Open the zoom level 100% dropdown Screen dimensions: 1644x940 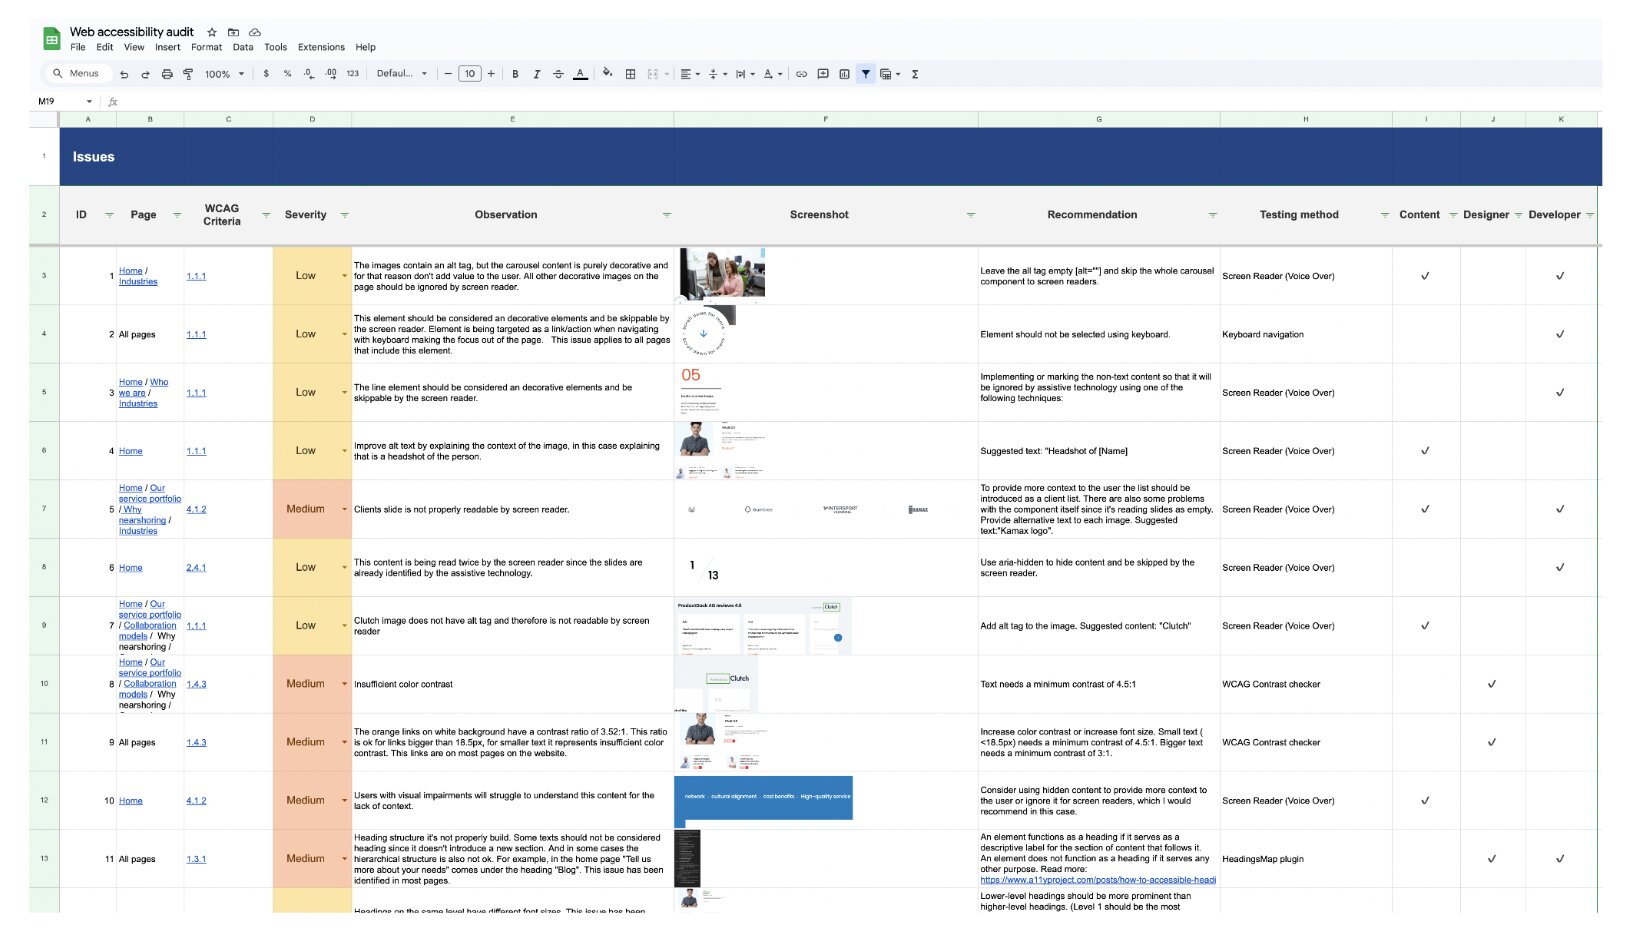(224, 74)
